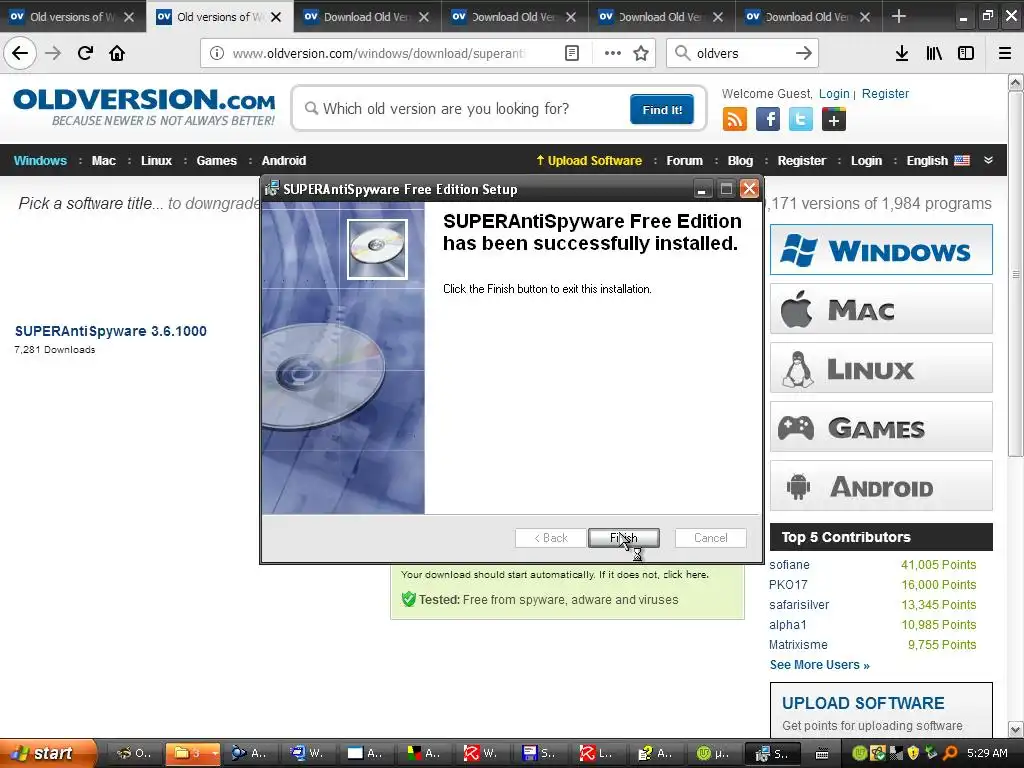
Task: Expand nav bar double-chevron arrow
Action: tap(988, 160)
